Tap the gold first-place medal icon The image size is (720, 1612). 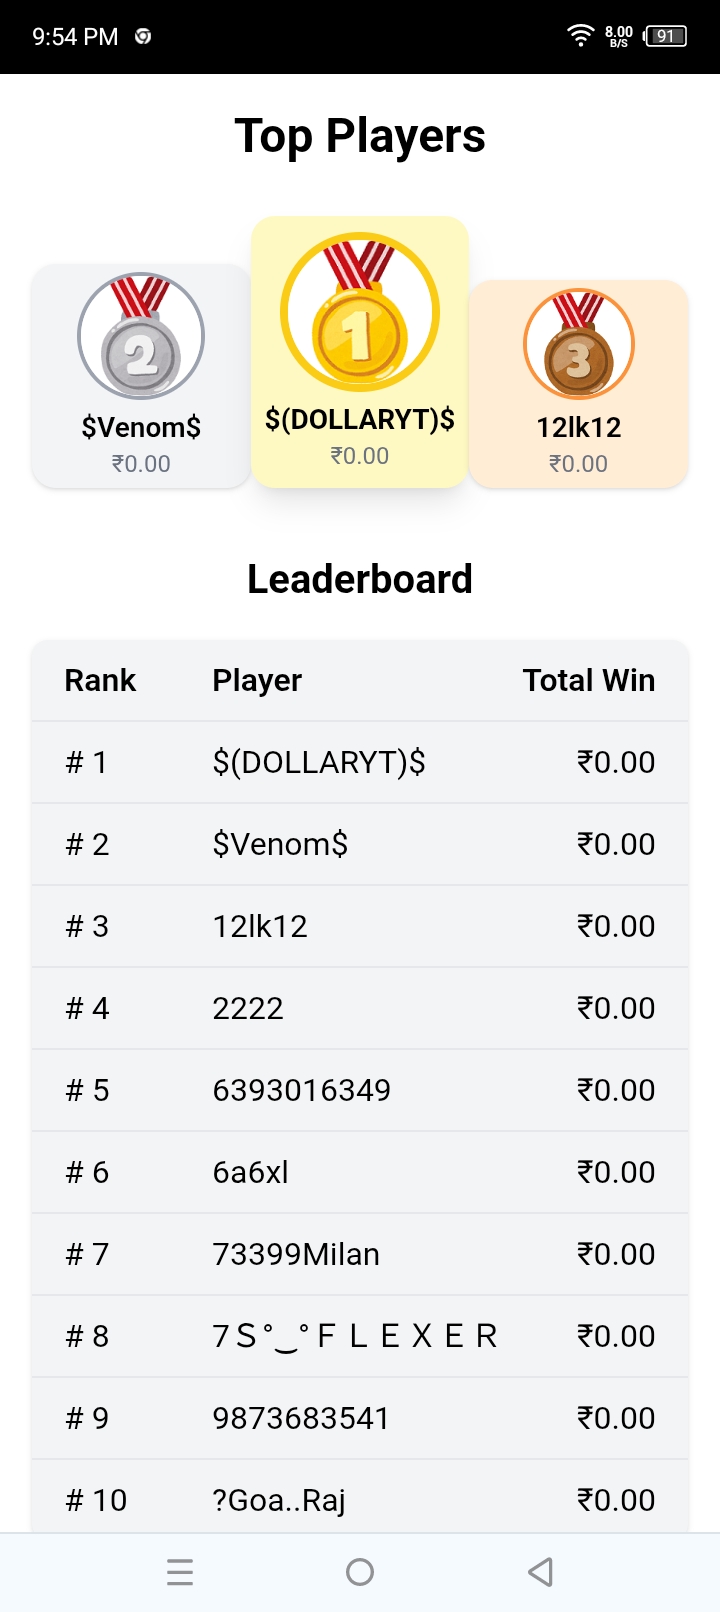(360, 313)
